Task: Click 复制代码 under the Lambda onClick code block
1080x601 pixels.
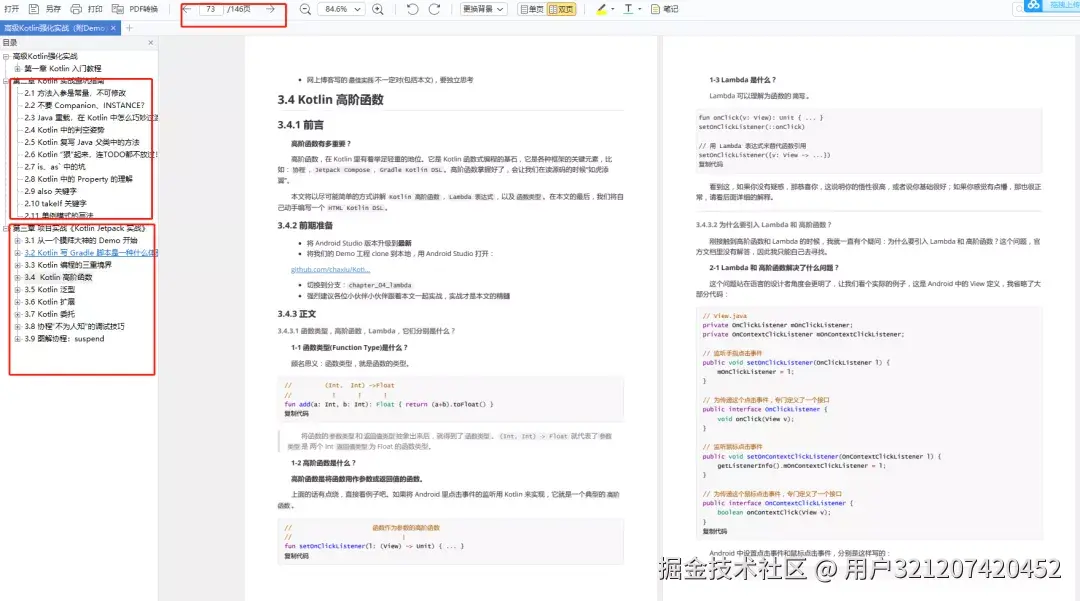Action: 711,165
